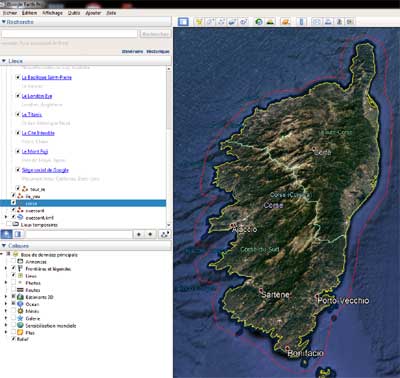The image size is (400, 378).
Task: Click the Historique link
Action: tap(158, 51)
